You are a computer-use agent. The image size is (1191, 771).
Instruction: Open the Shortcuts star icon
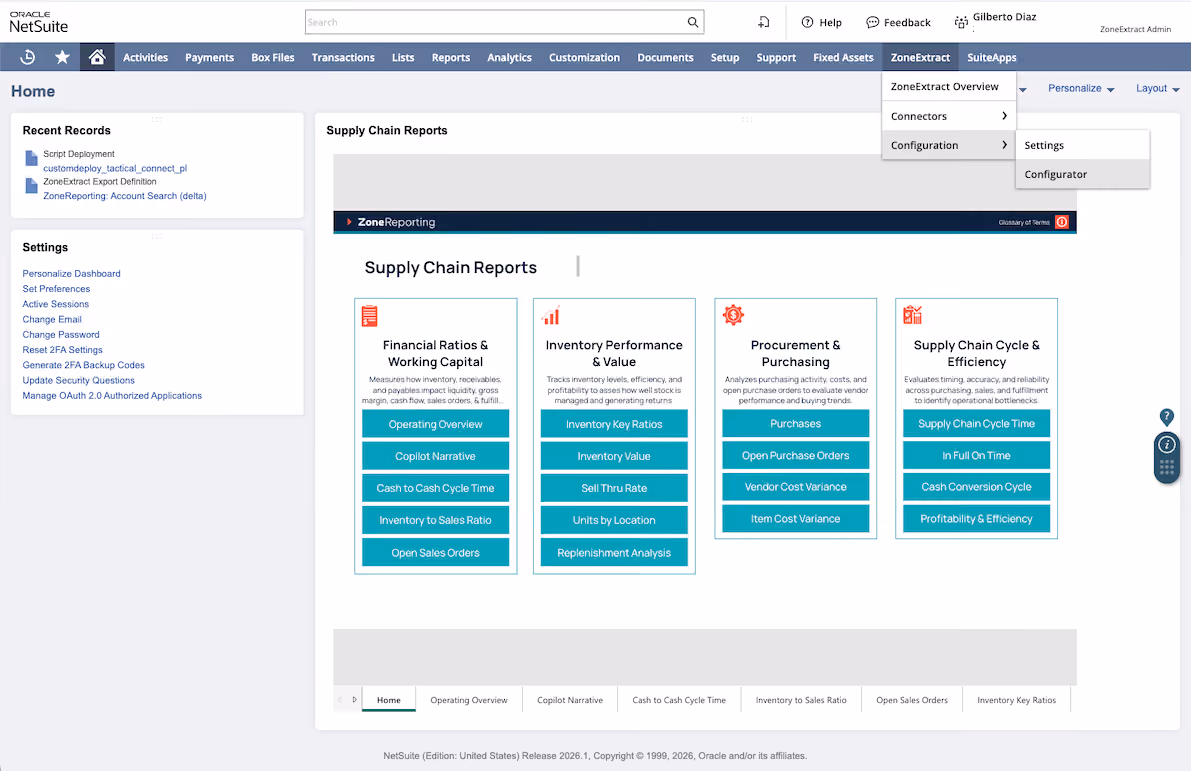pos(62,57)
